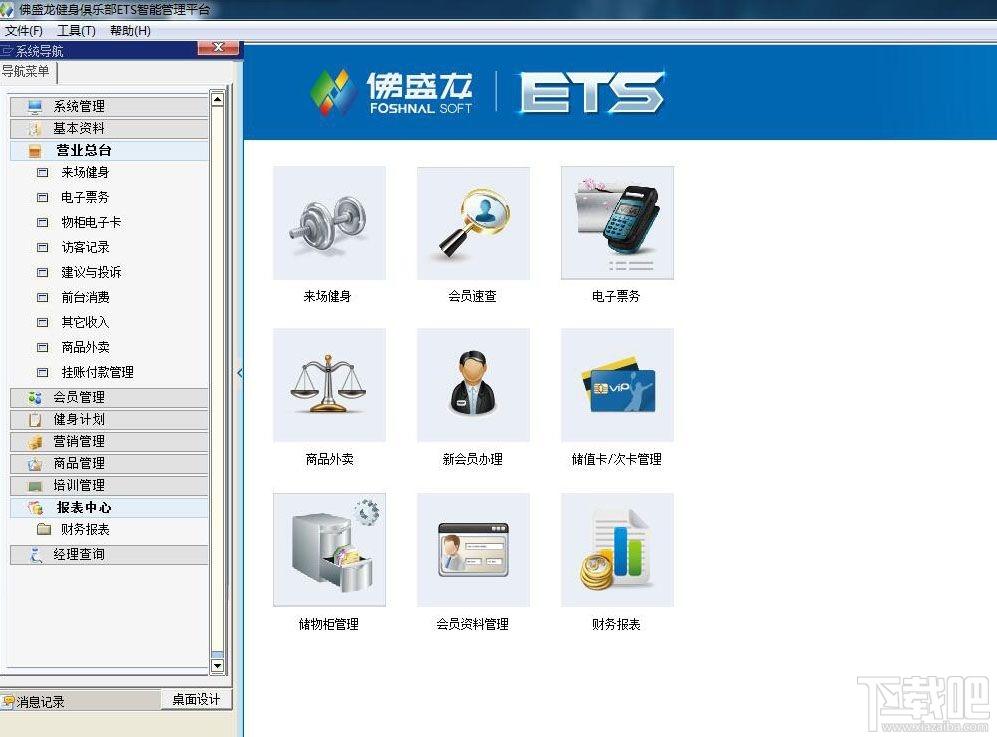The height and width of the screenshot is (737, 997).
Task: Click the 健身计划 clipboard icon
Action: (35, 420)
